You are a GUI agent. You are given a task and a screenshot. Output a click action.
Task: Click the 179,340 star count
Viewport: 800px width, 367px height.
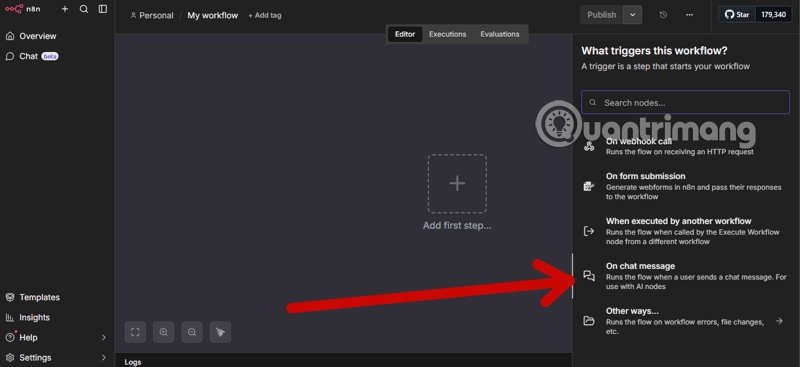point(773,15)
